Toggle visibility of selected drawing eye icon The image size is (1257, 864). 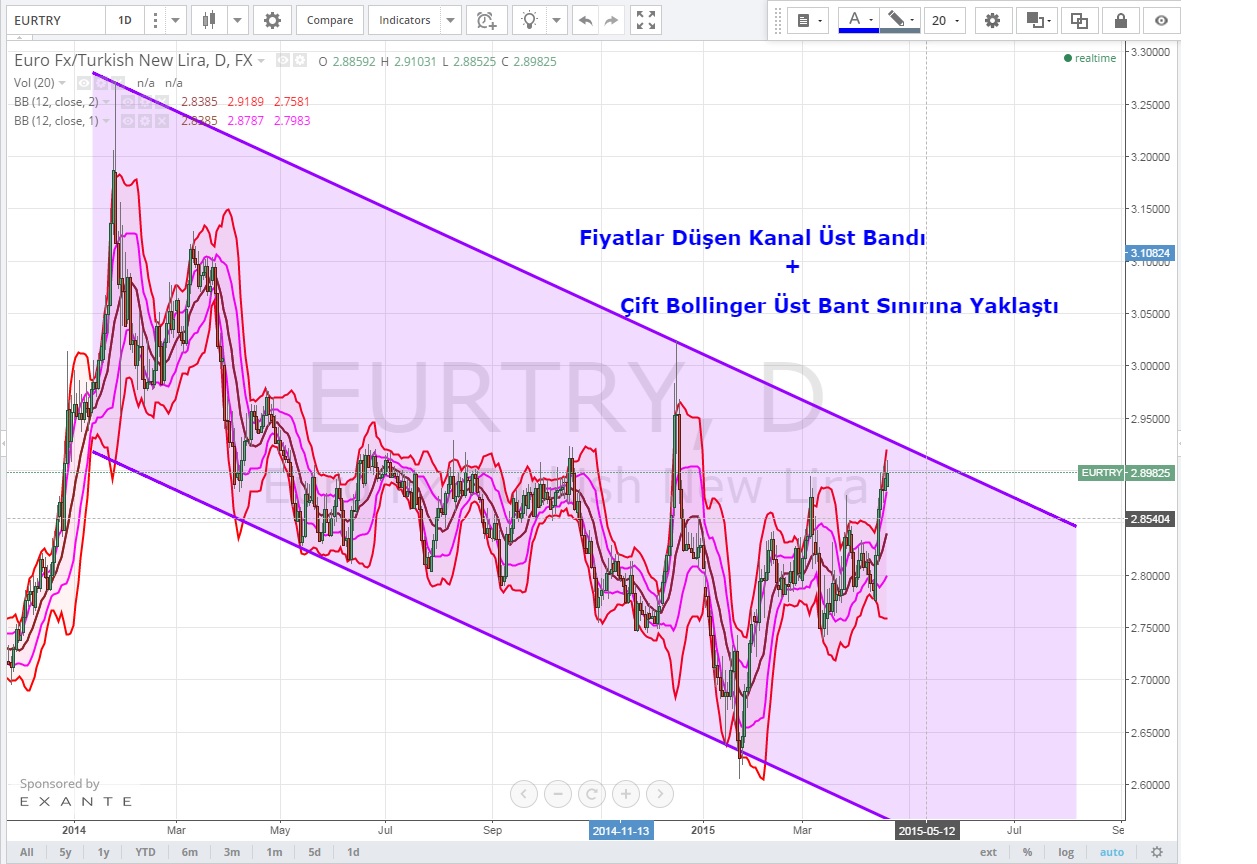click(x=1161, y=20)
